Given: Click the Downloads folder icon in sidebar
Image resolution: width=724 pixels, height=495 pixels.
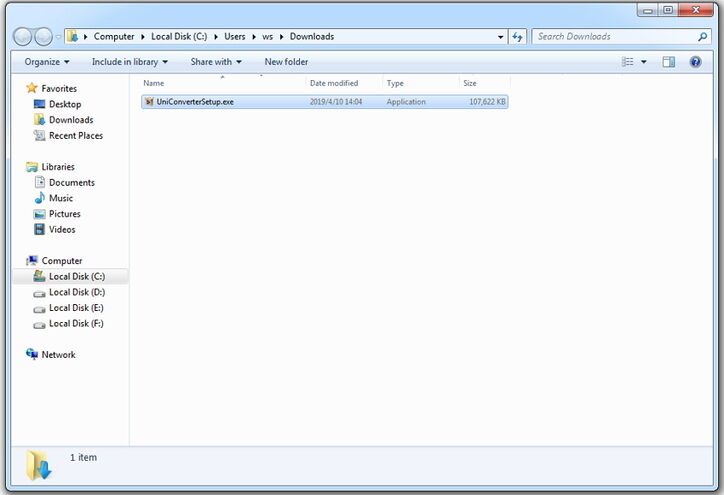Looking at the screenshot, I should point(39,120).
